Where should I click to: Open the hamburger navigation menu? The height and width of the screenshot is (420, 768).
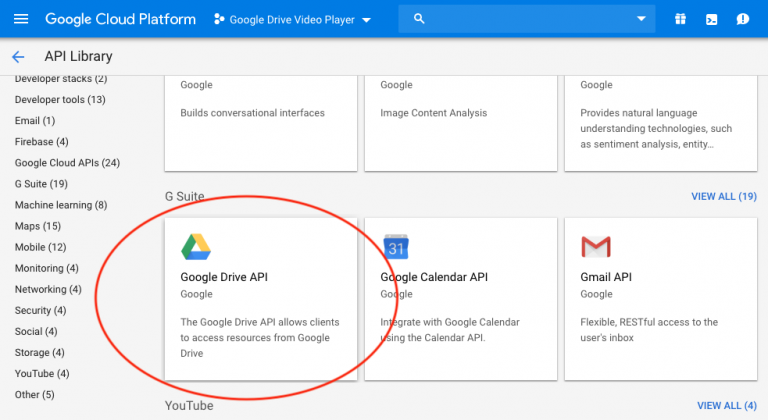[21, 19]
